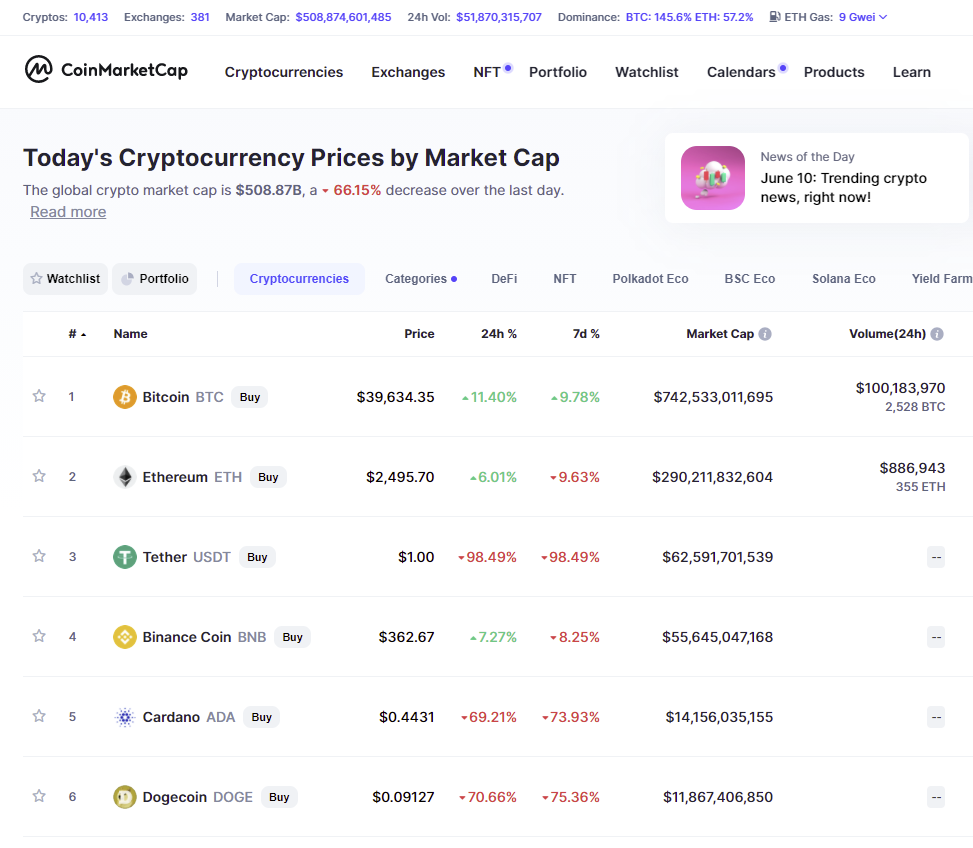973x848 pixels.
Task: Expand the ETH Gas Gwei dropdown
Action: [x=883, y=17]
